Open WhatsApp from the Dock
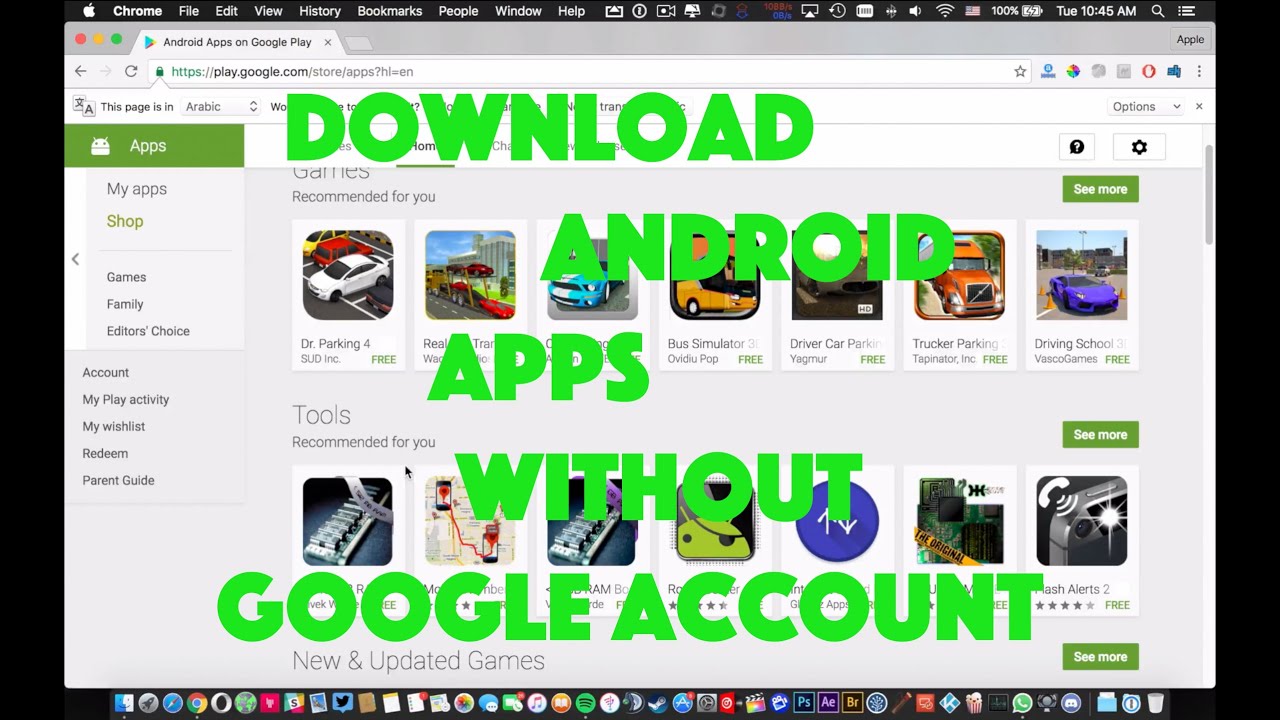Screen dimensions: 1280x720 (x=1022, y=703)
